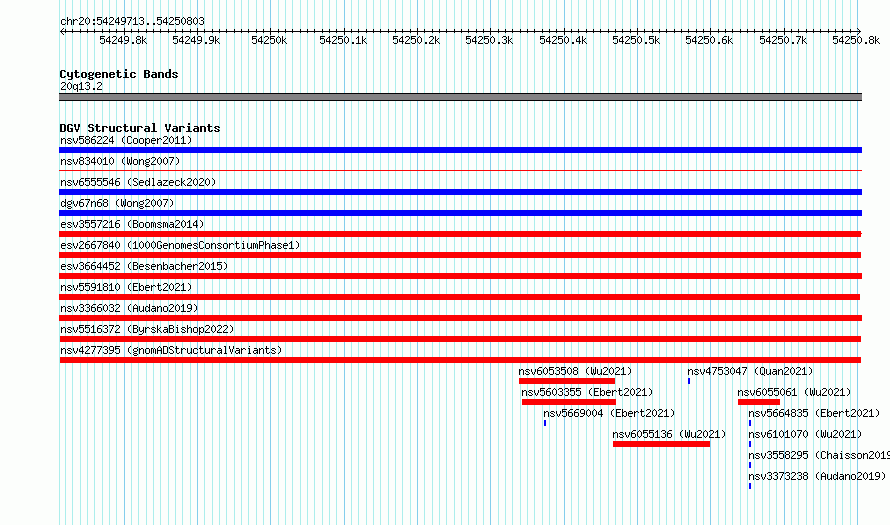Open nsv5591810 (Ebert2021) variant label
Viewport: 890px width, 525px height.
126,287
